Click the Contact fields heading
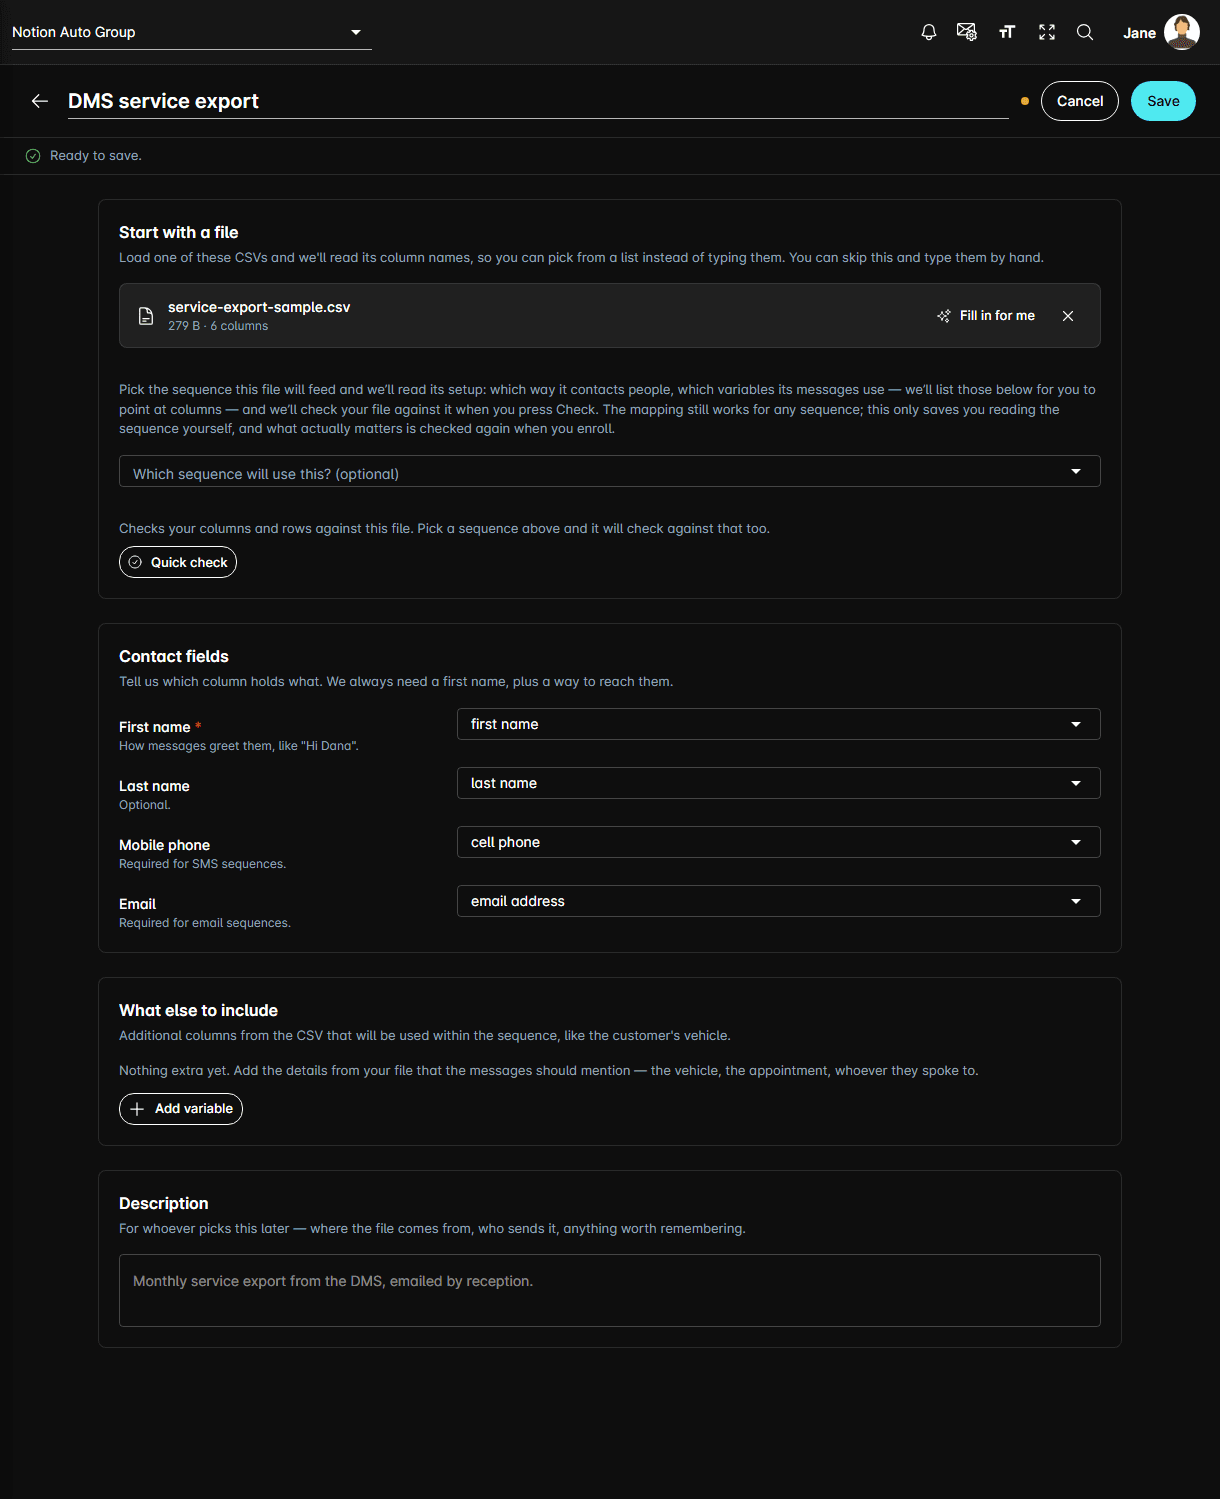The height and width of the screenshot is (1499, 1220). point(174,656)
